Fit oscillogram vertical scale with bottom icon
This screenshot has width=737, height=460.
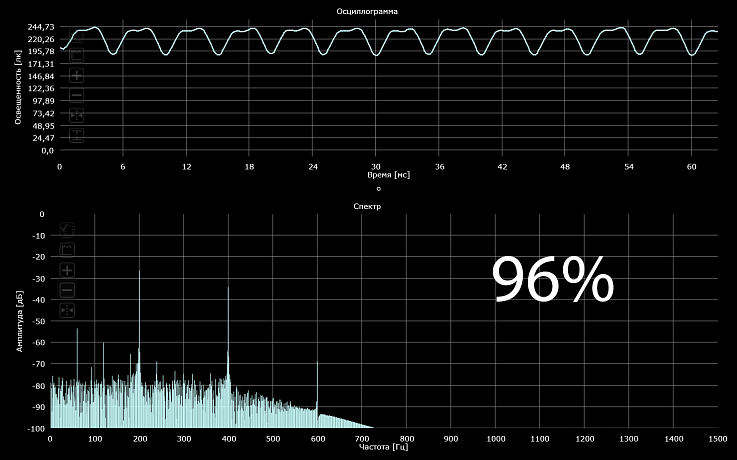76,135
